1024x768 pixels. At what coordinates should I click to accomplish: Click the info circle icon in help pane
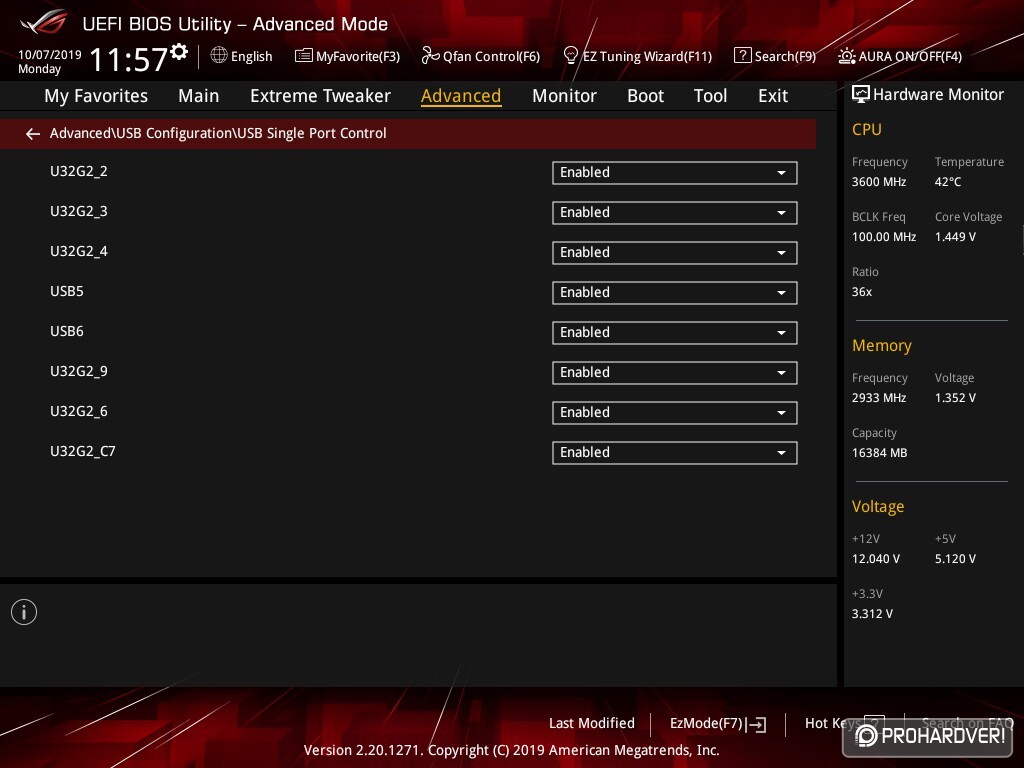24,612
